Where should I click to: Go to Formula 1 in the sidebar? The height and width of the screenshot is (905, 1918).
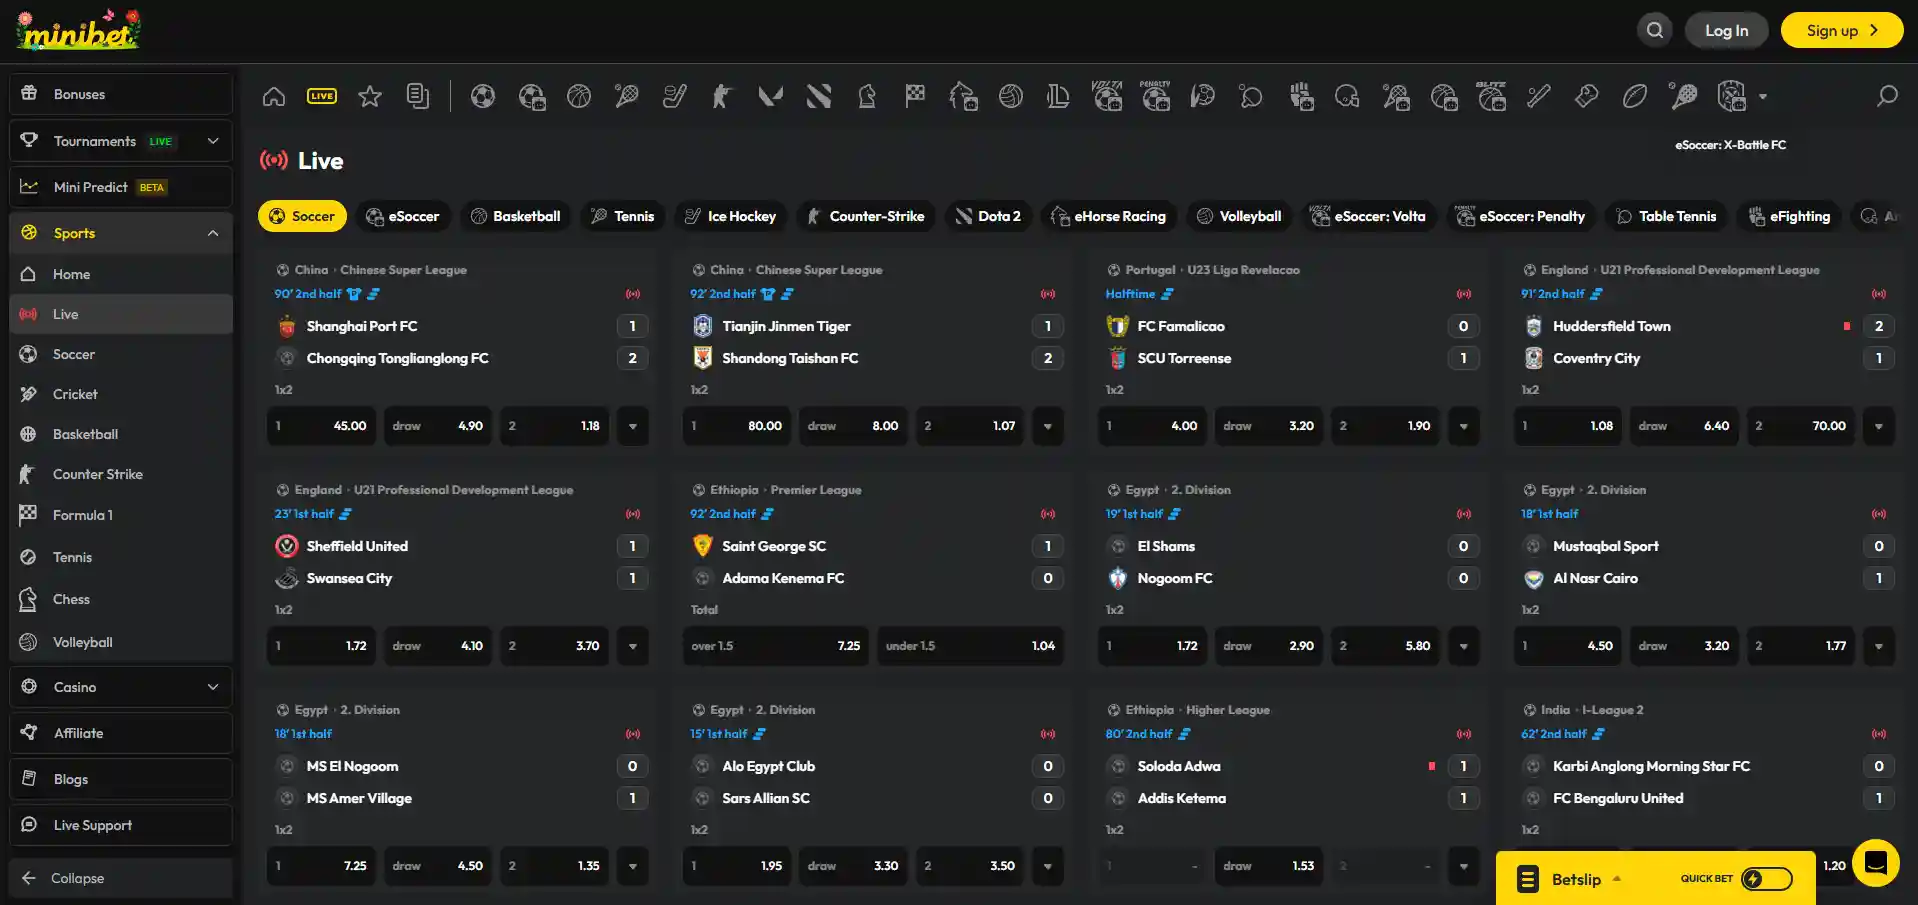point(121,515)
